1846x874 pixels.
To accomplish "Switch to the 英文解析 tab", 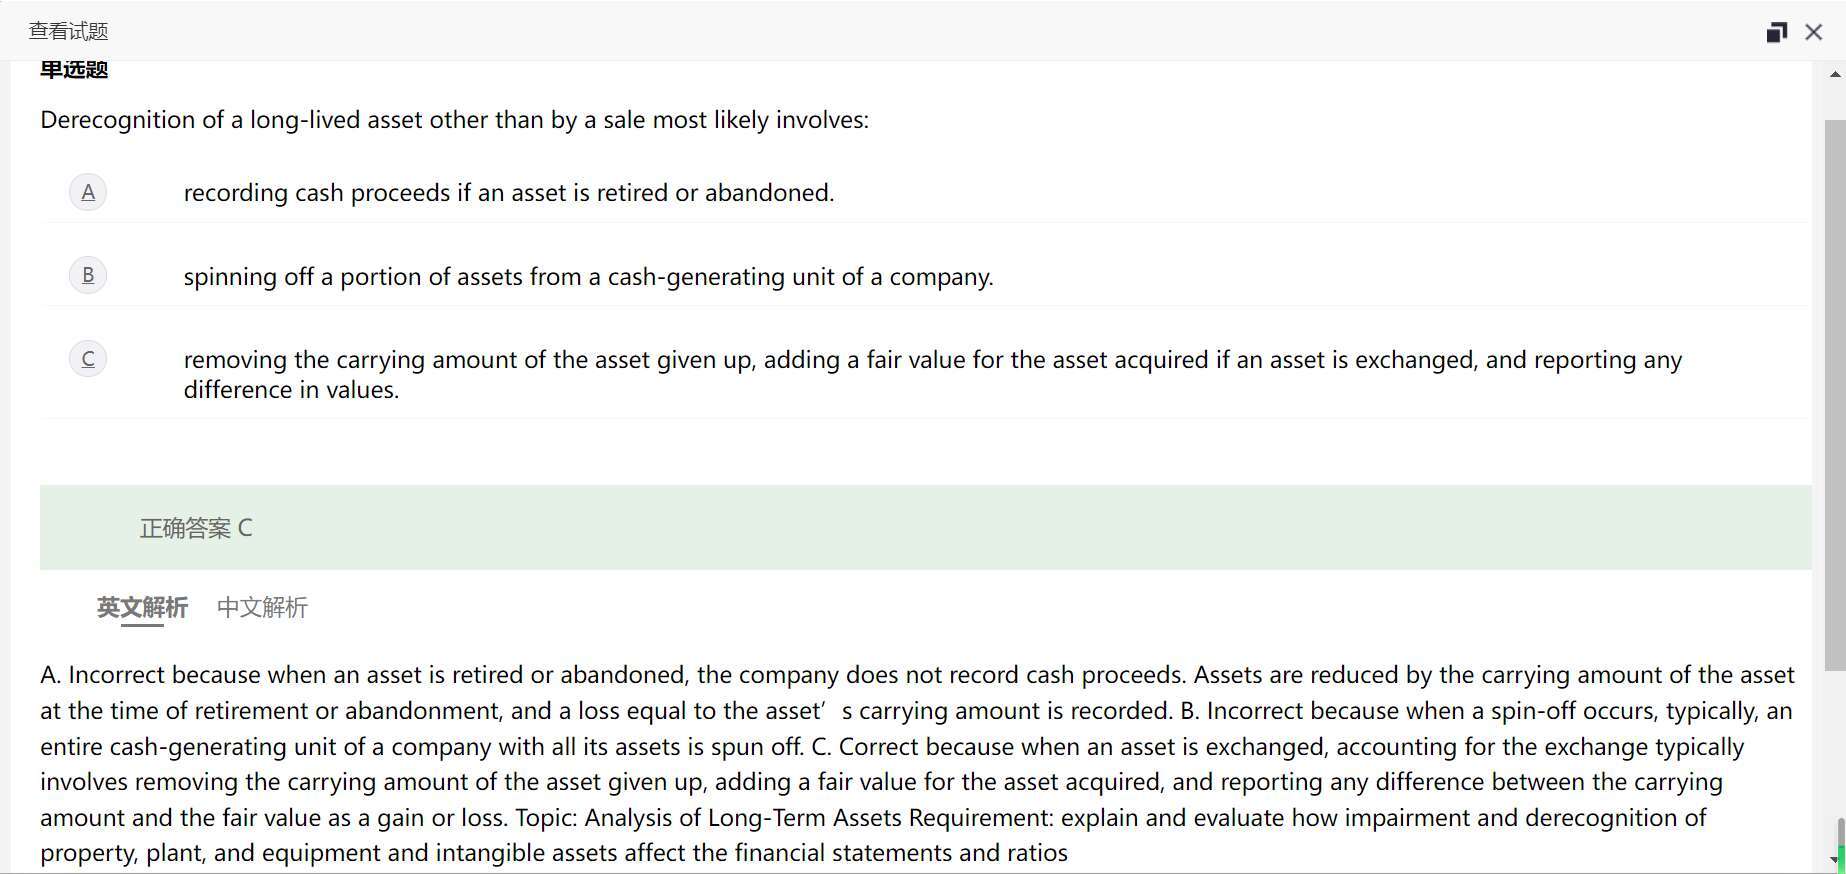I will [x=142, y=607].
